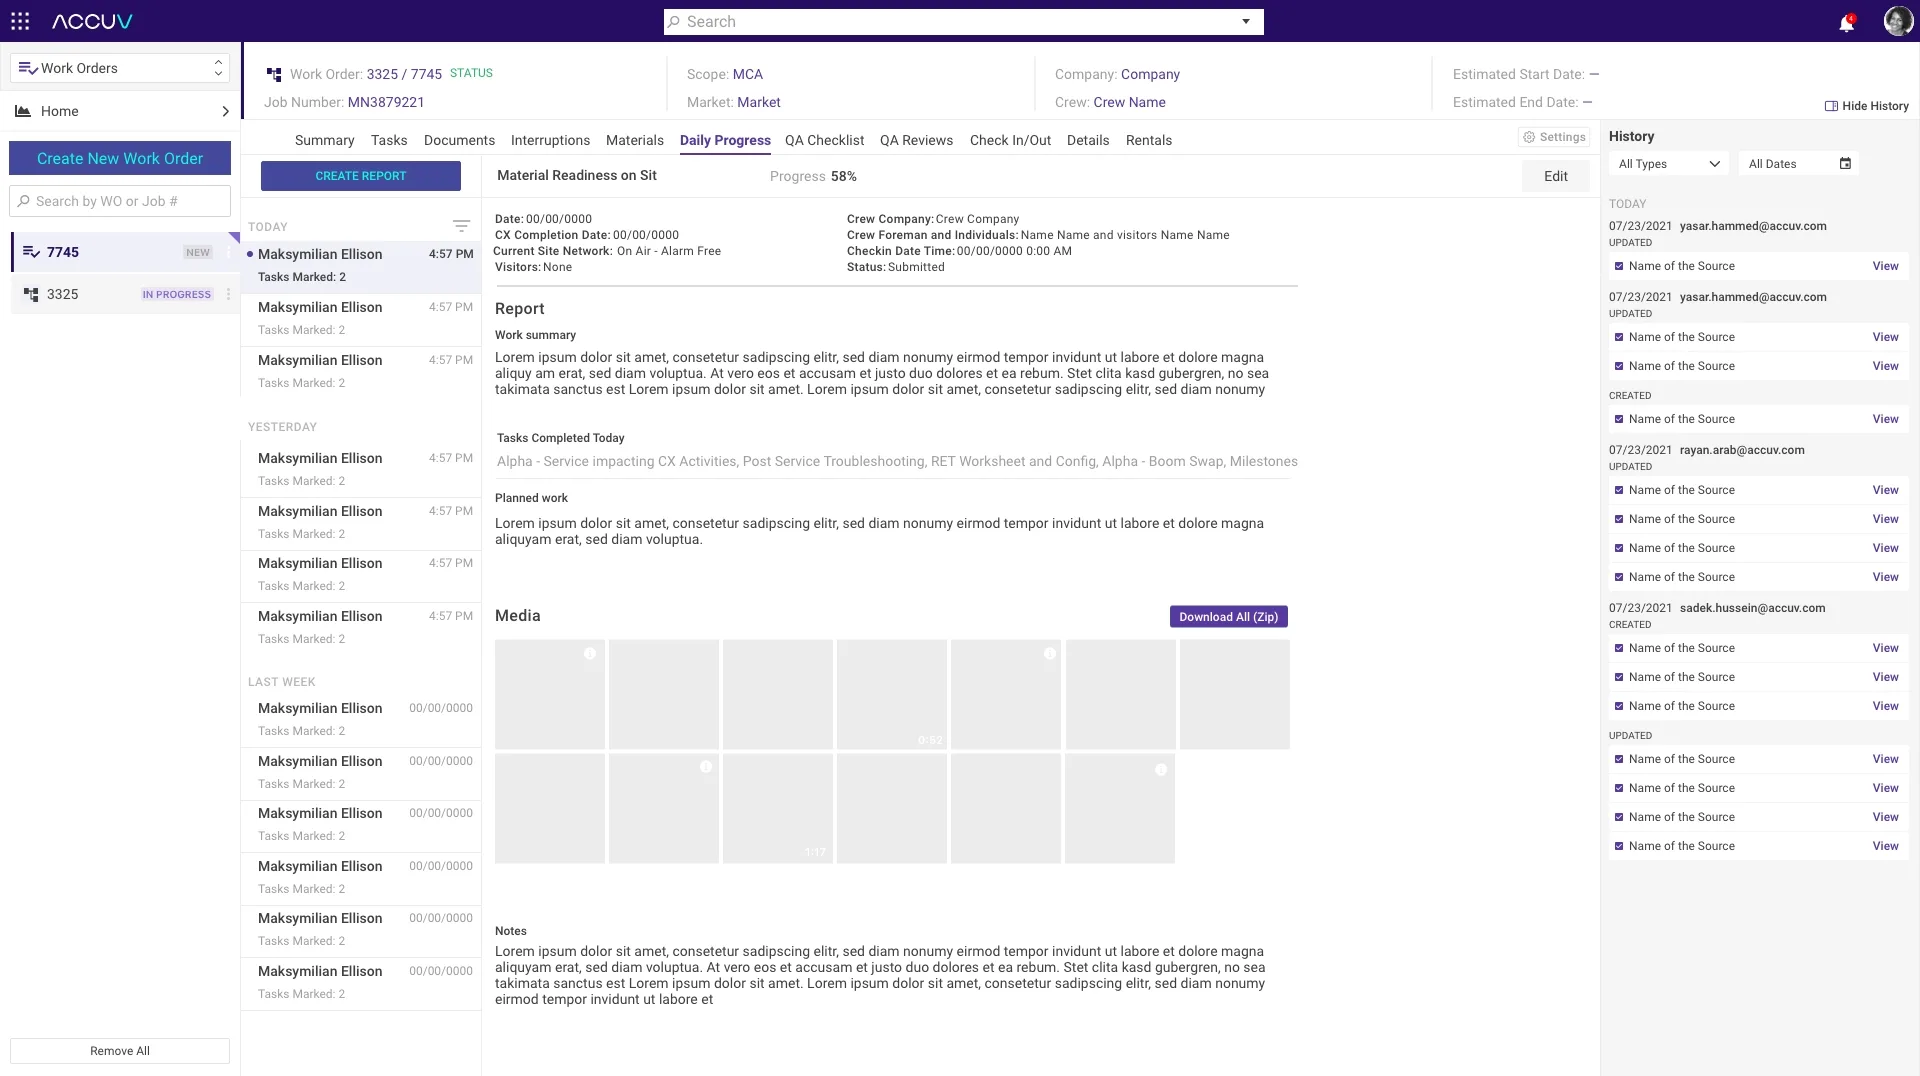Click the filter icon beside TODAY
Image resolution: width=1920 pixels, height=1076 pixels.
461,226
